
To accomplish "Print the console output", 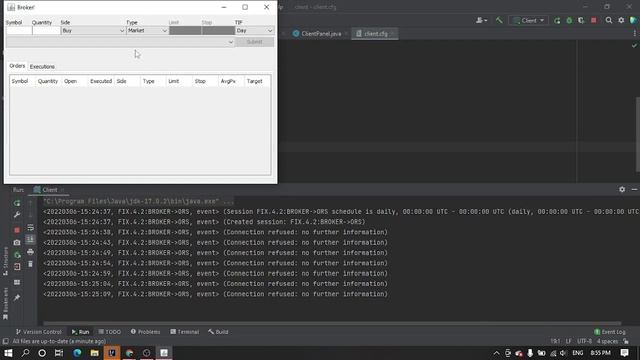I will pyautogui.click(x=30, y=252).
